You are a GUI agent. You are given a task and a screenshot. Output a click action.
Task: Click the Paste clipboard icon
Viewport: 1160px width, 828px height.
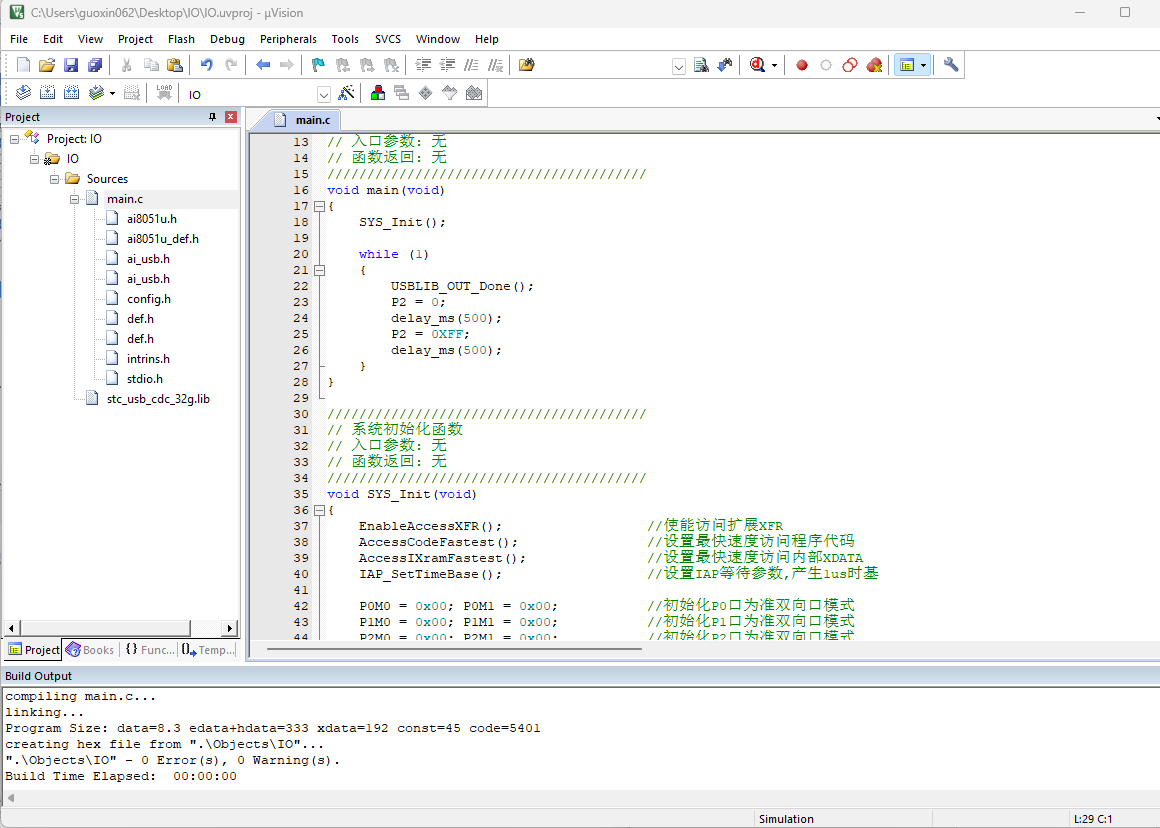coord(175,65)
